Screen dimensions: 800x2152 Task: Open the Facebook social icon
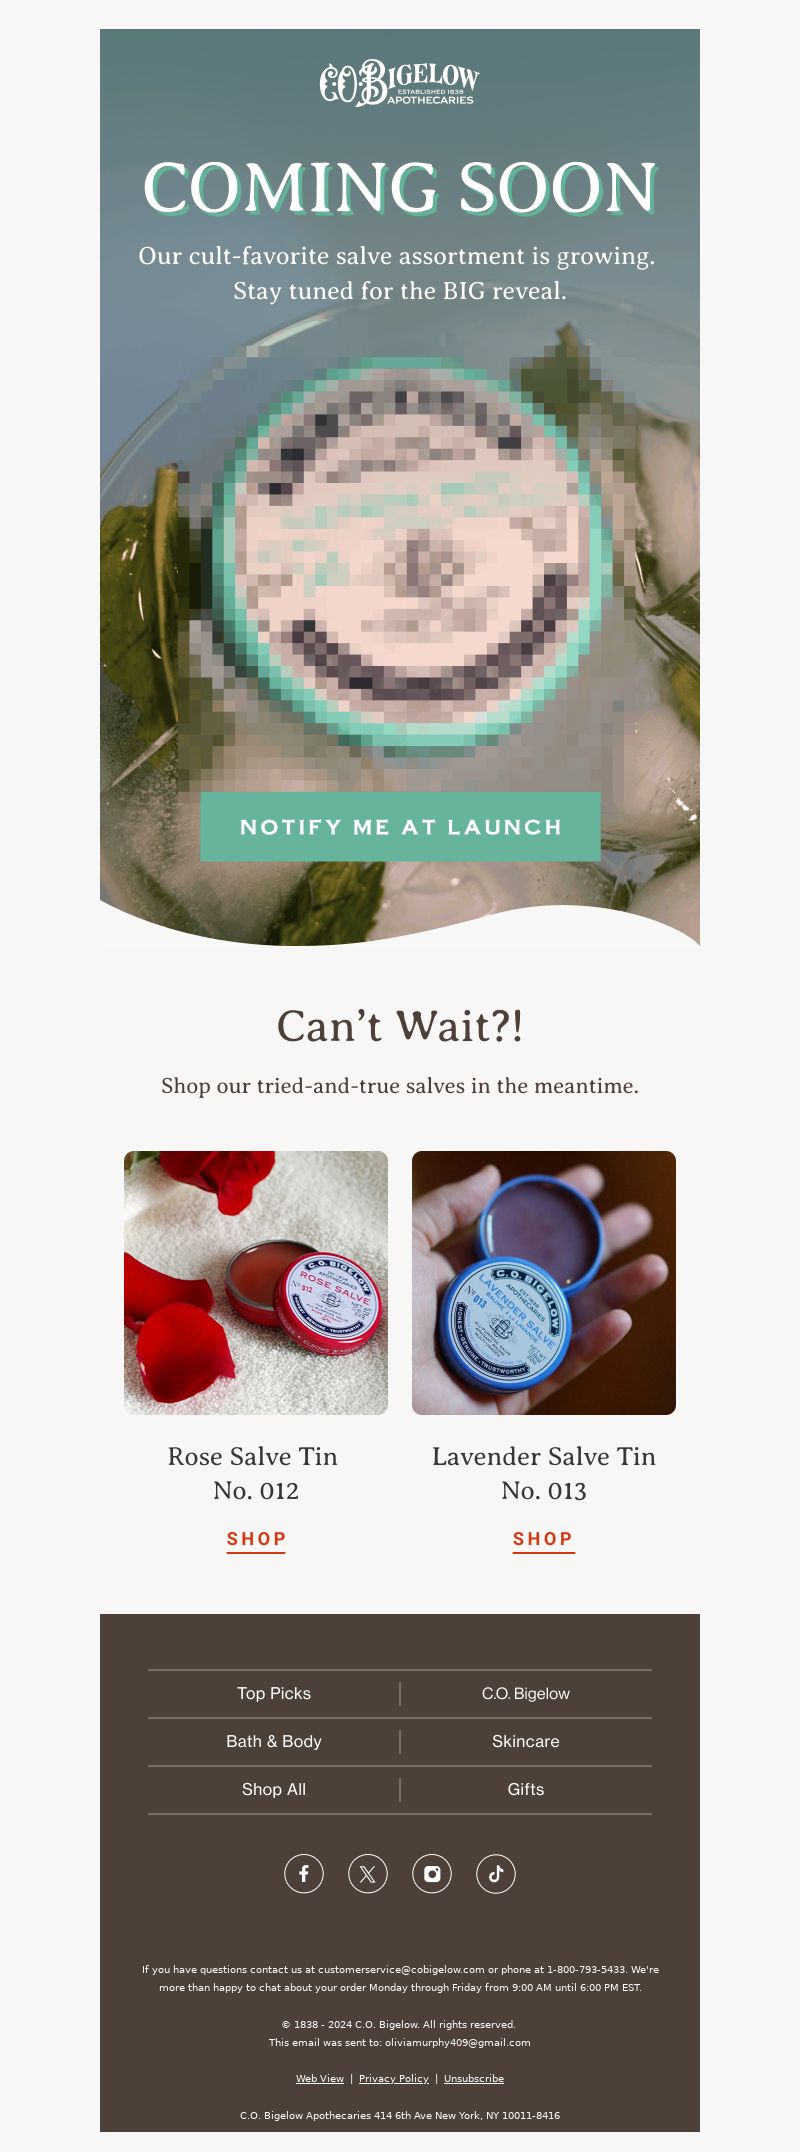coord(304,1873)
